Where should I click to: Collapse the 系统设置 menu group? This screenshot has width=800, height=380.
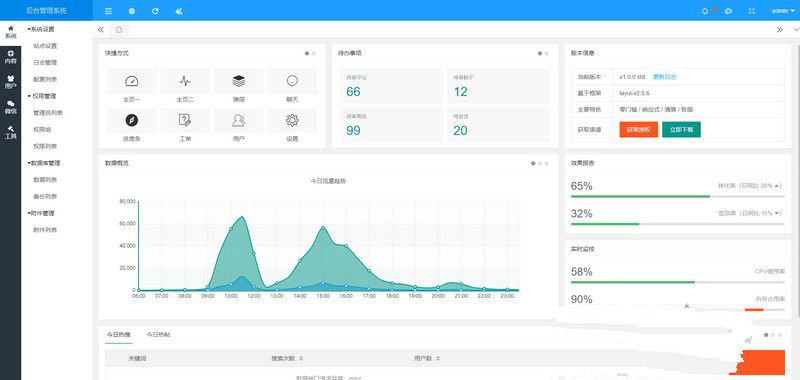[x=41, y=29]
